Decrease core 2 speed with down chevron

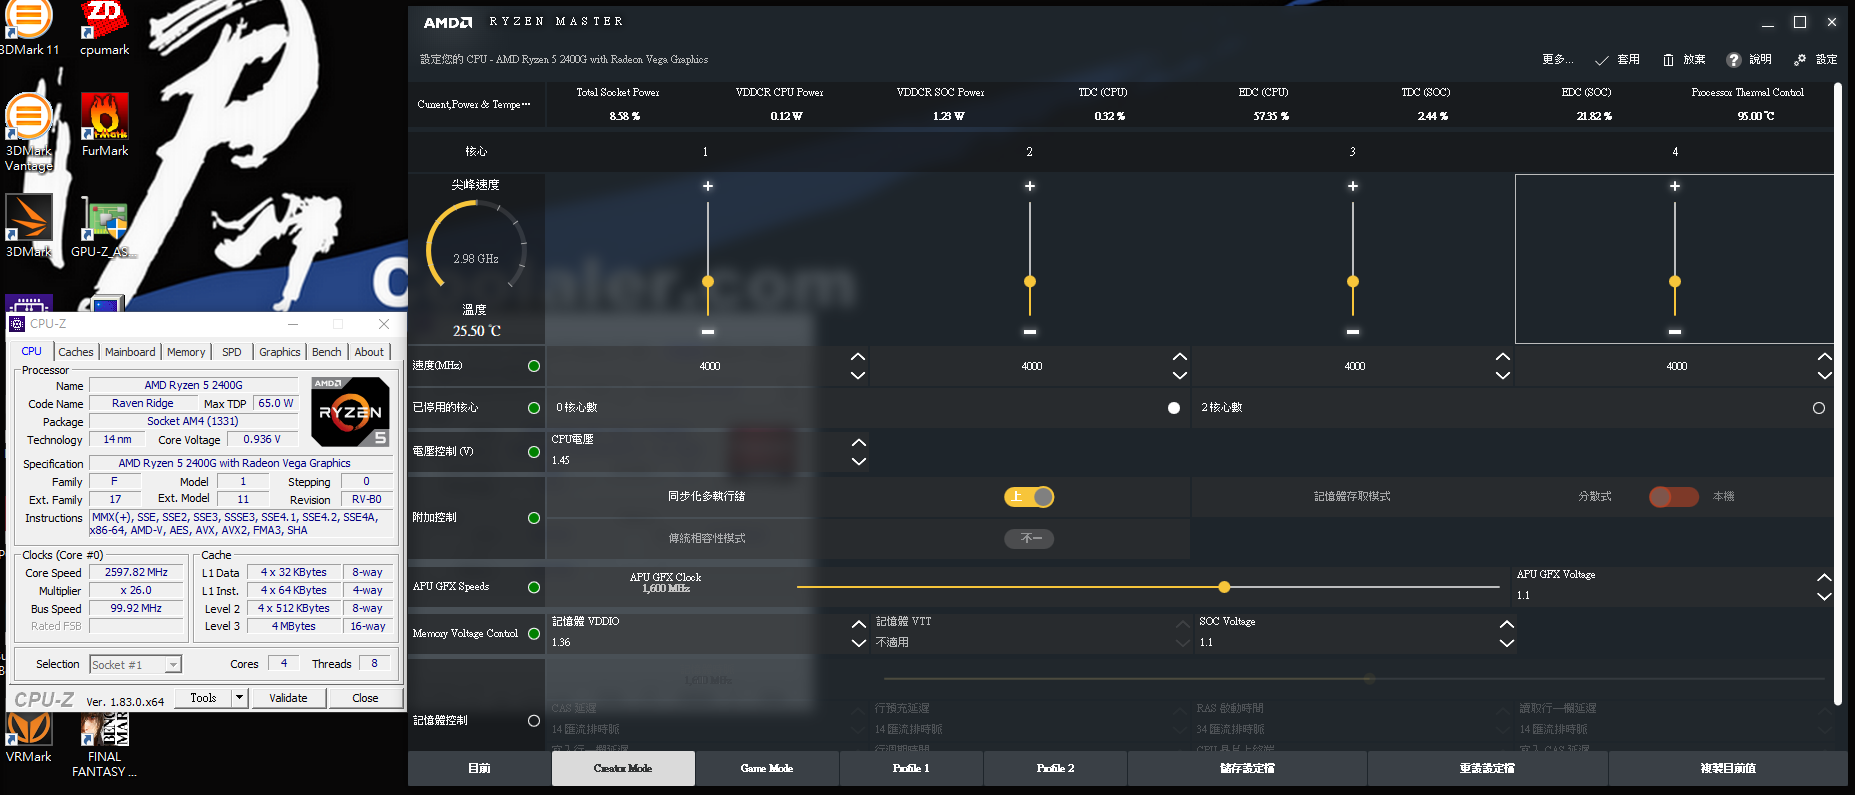tap(1180, 376)
